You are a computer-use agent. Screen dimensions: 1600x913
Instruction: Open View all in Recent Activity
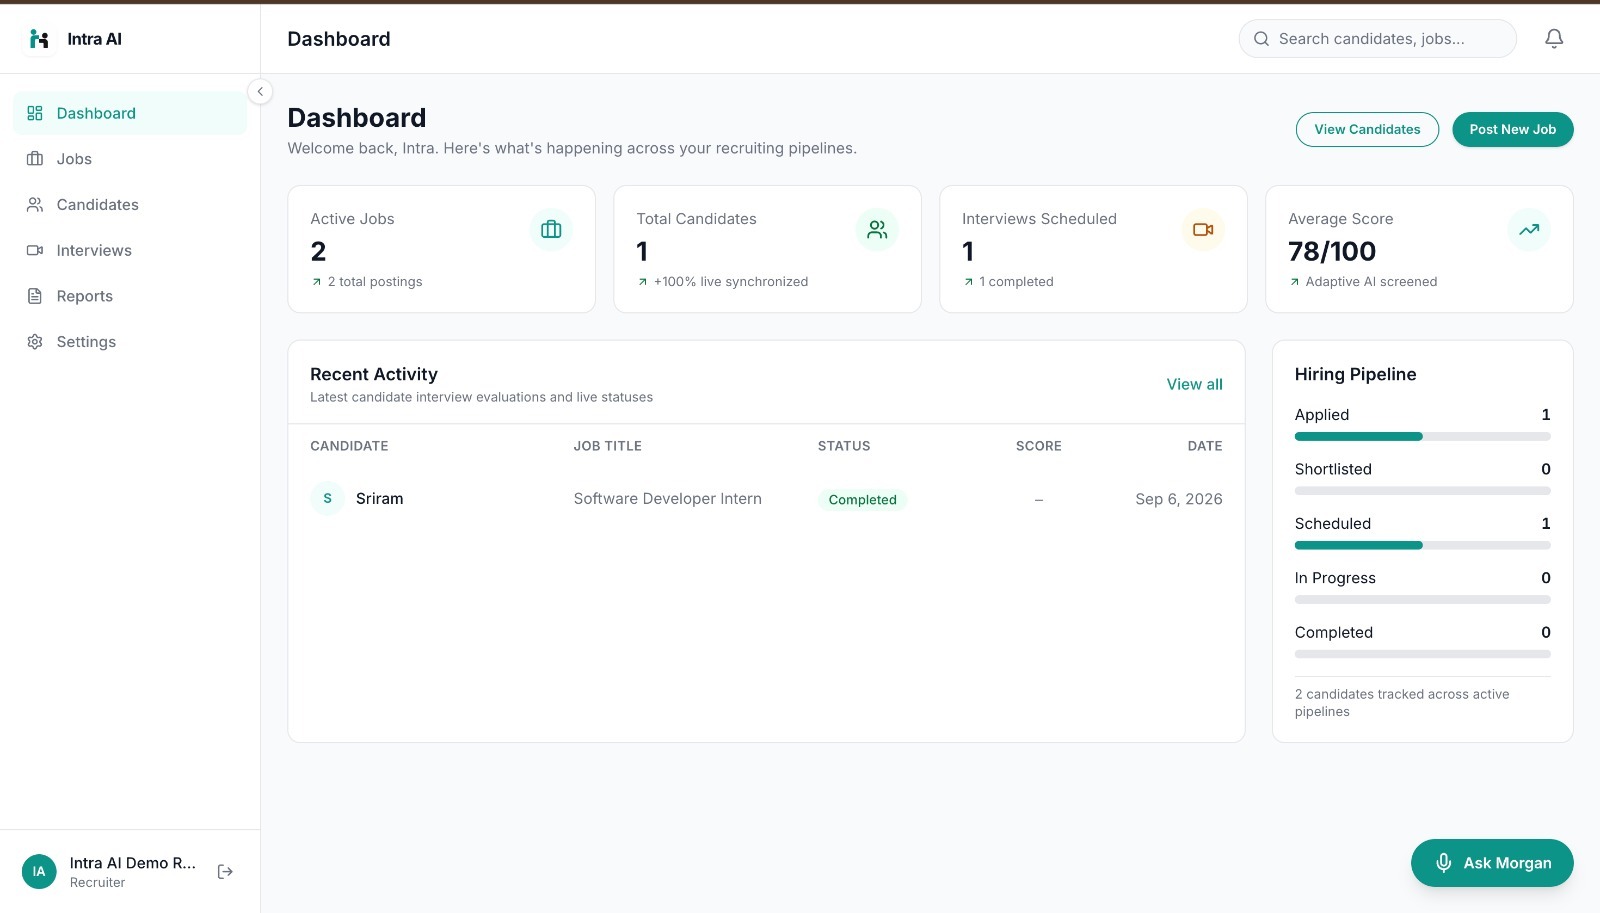[x=1194, y=384]
